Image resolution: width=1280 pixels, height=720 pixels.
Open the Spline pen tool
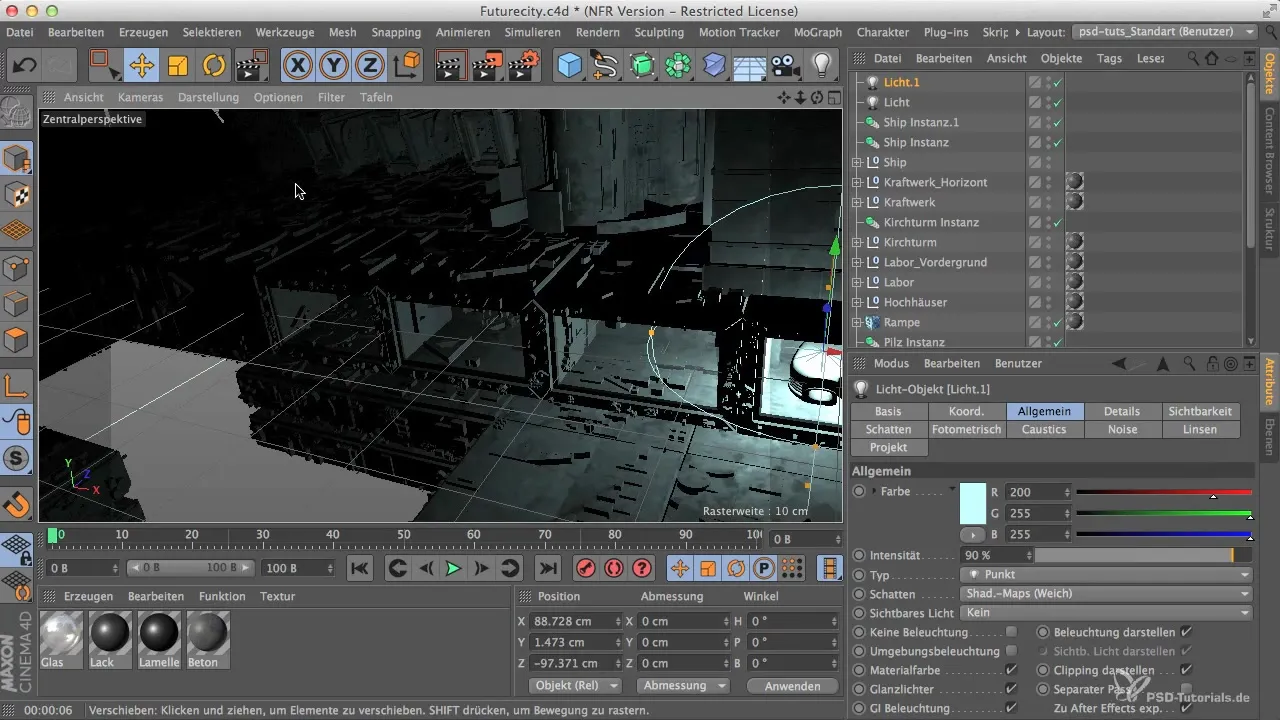pos(606,66)
